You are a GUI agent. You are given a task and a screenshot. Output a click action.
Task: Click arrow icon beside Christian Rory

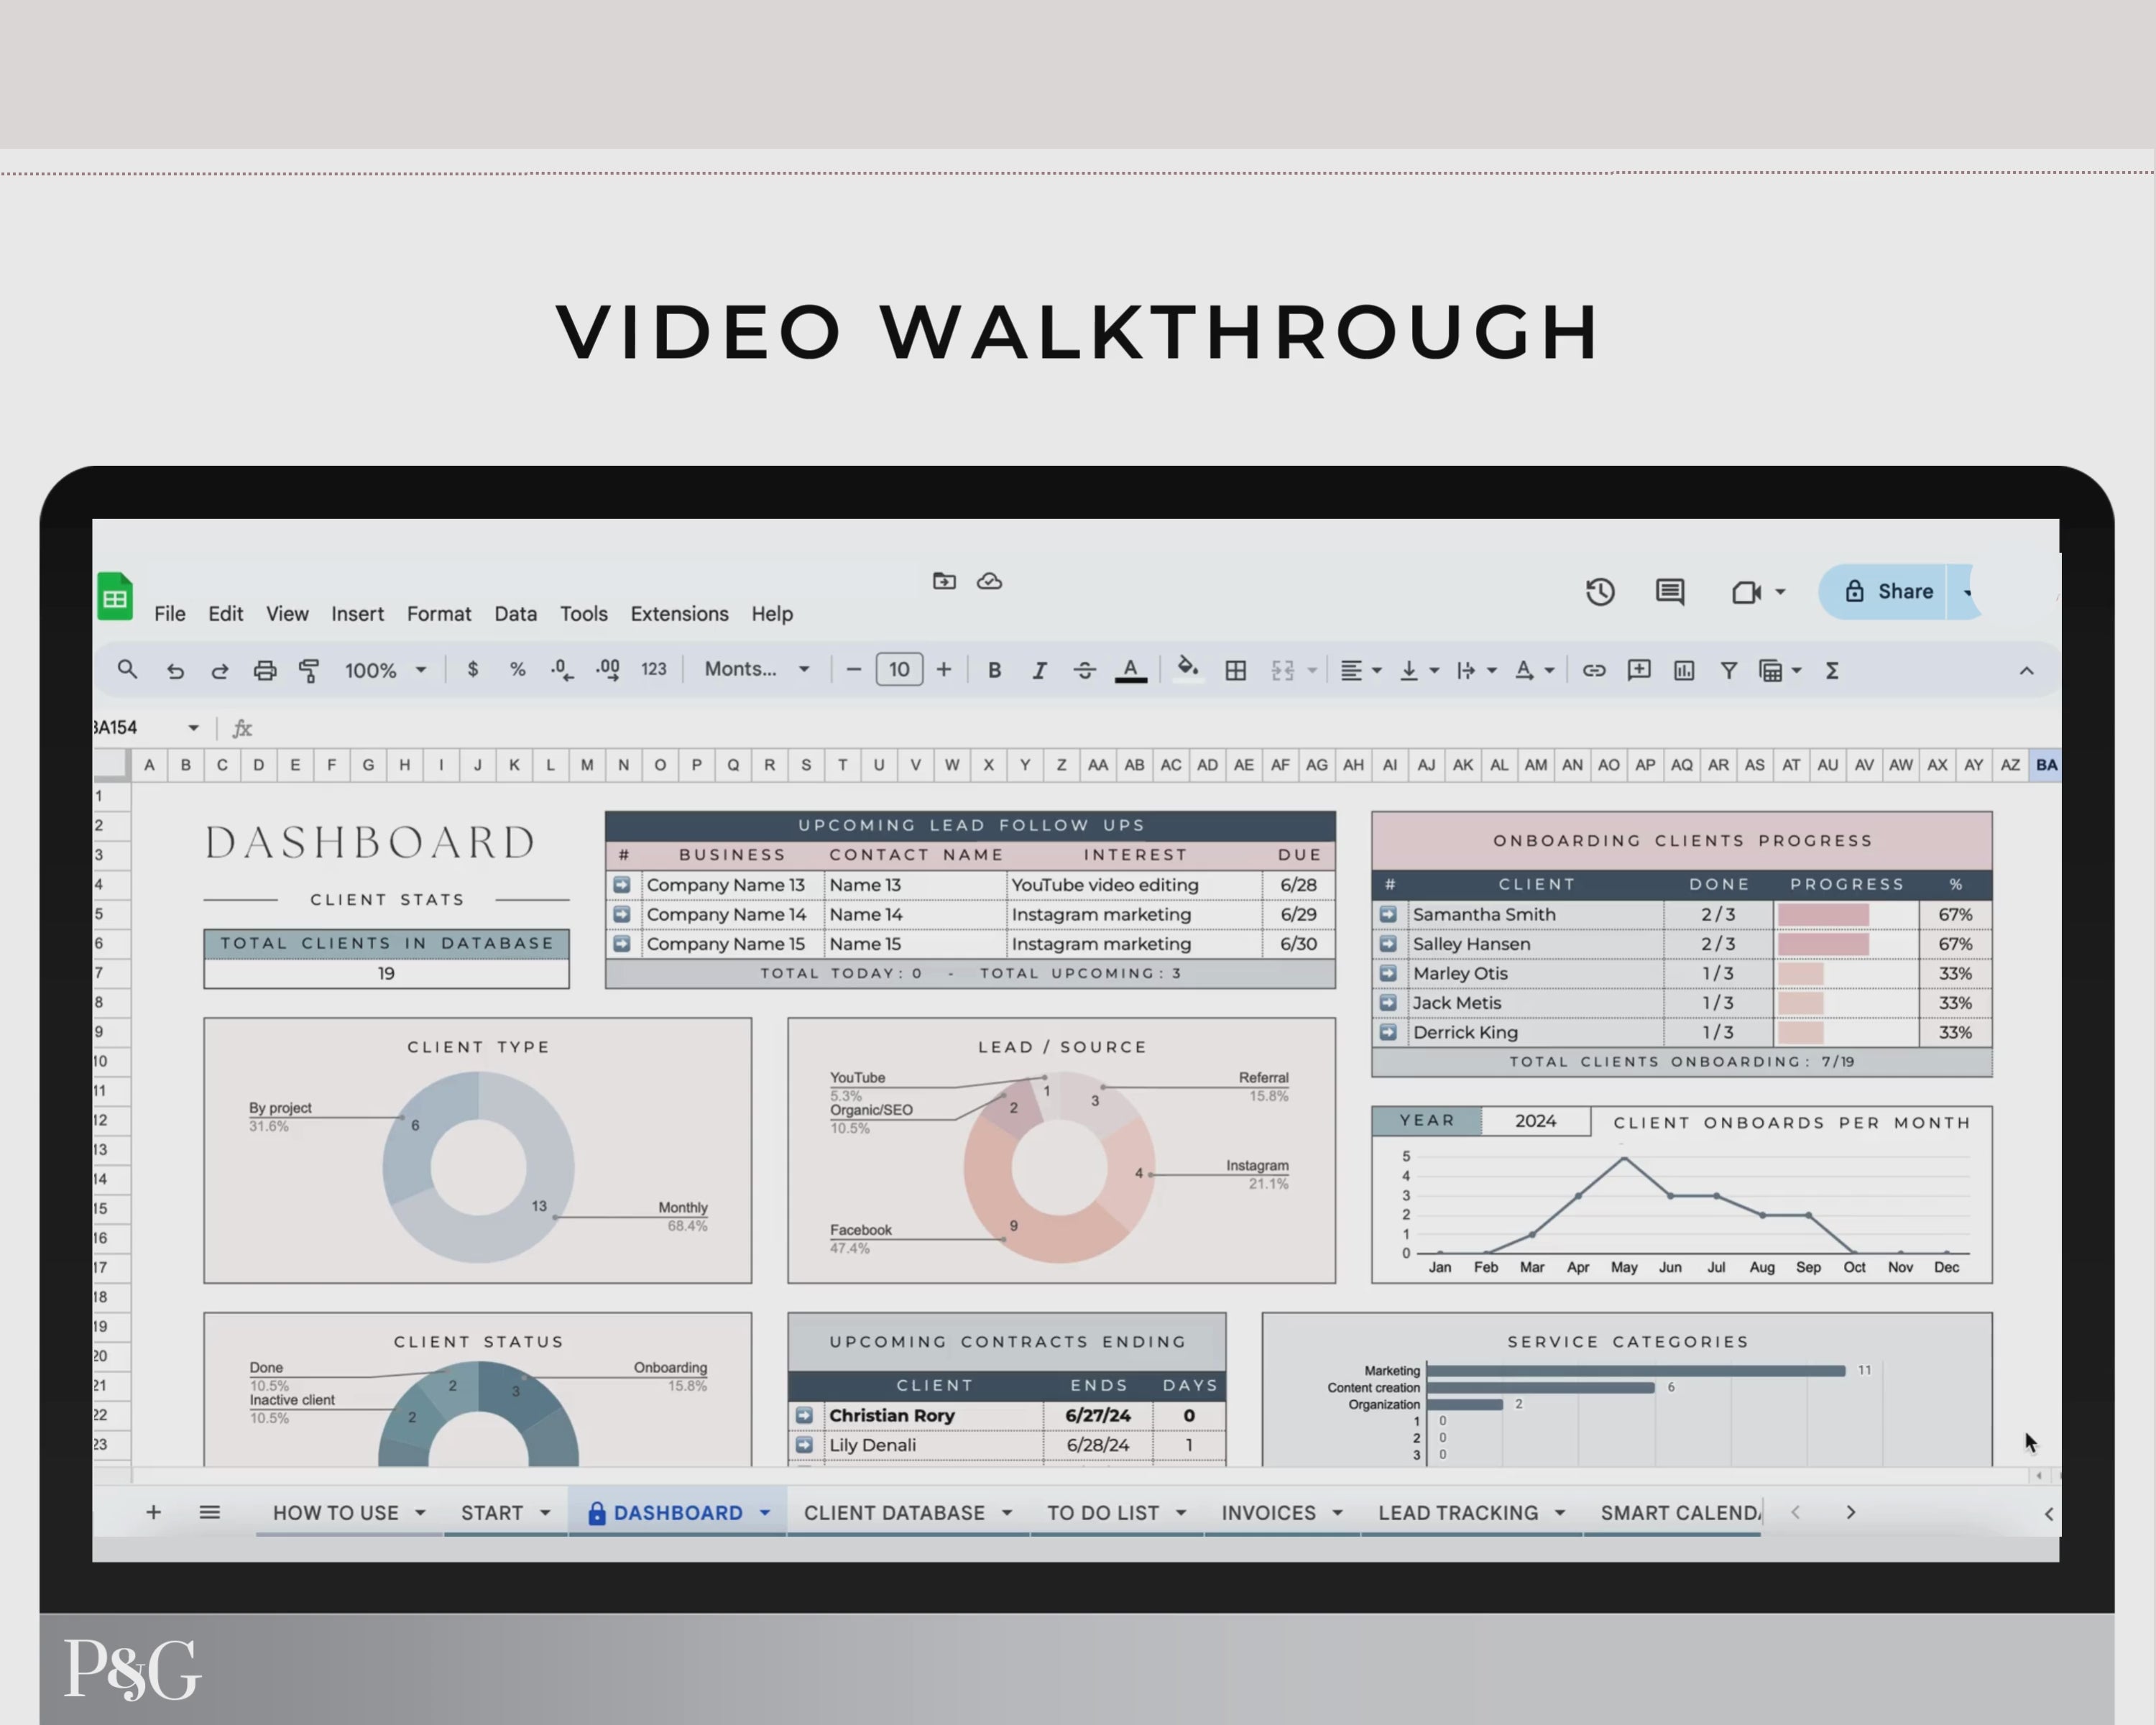pyautogui.click(x=804, y=1415)
